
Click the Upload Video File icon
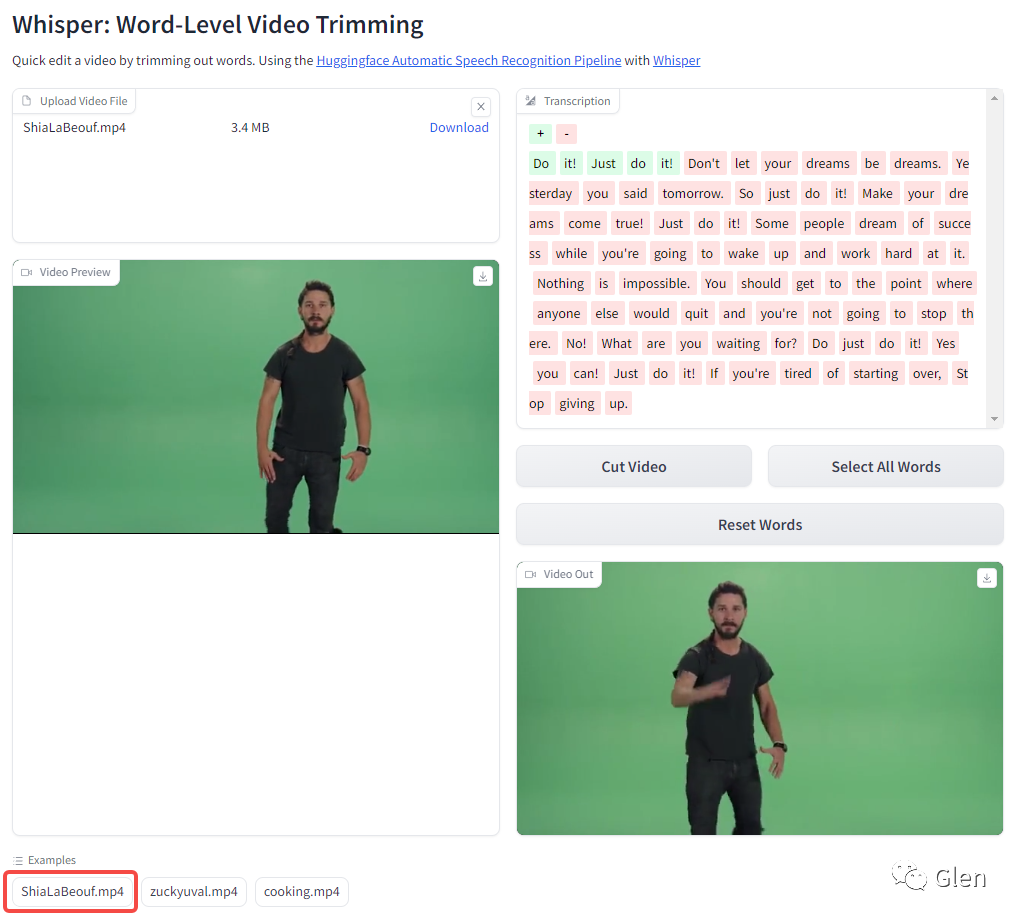pyautogui.click(x=27, y=101)
